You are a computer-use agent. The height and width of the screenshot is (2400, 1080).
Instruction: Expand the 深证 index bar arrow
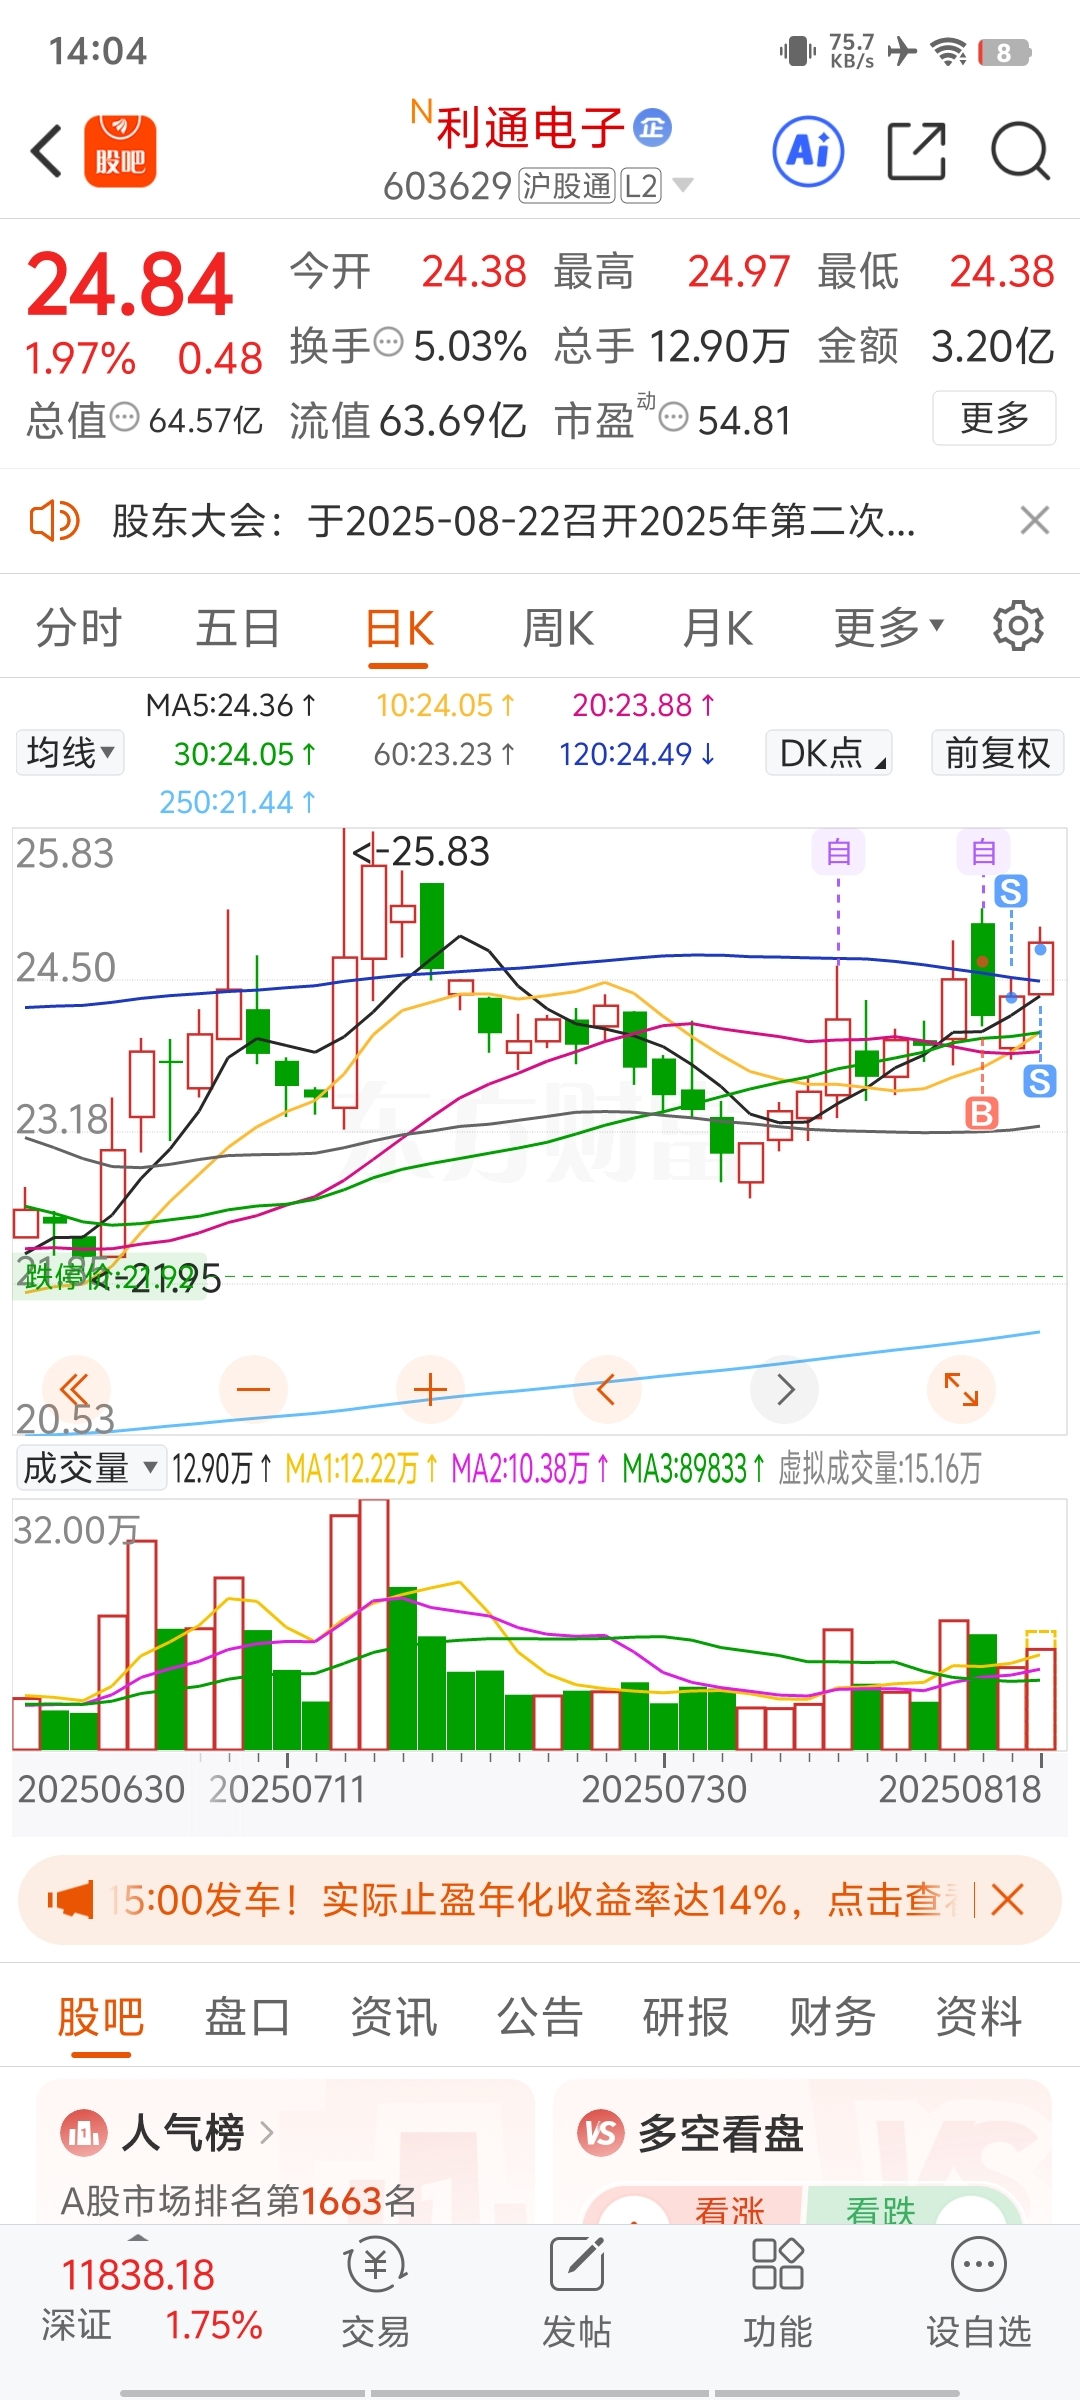[139, 2237]
